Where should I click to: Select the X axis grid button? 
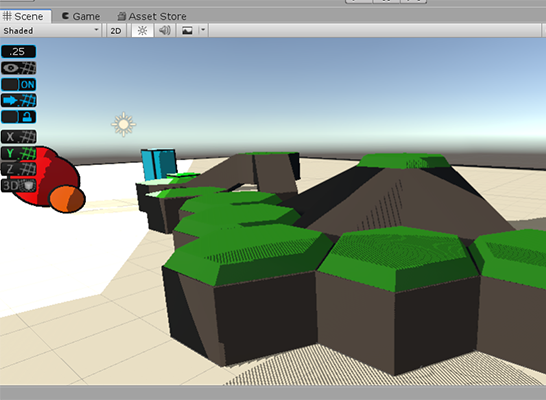click(x=18, y=137)
